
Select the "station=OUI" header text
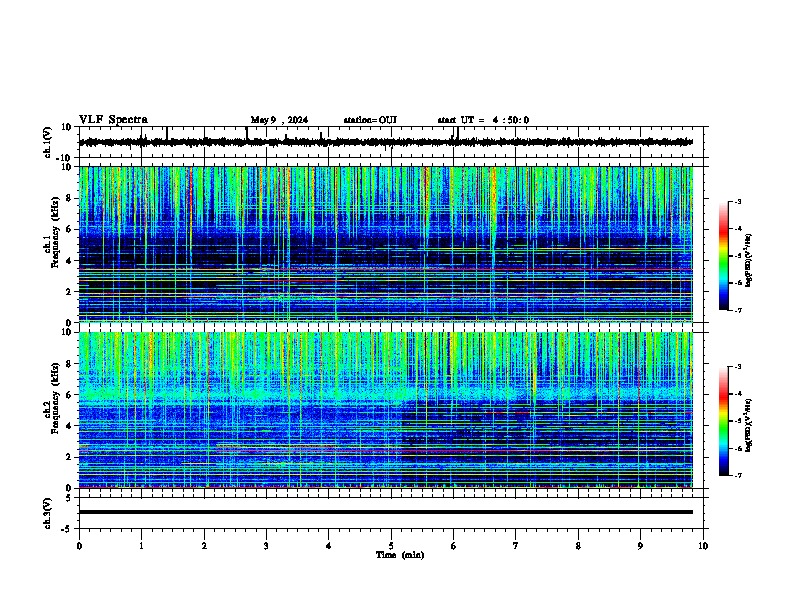[x=370, y=120]
